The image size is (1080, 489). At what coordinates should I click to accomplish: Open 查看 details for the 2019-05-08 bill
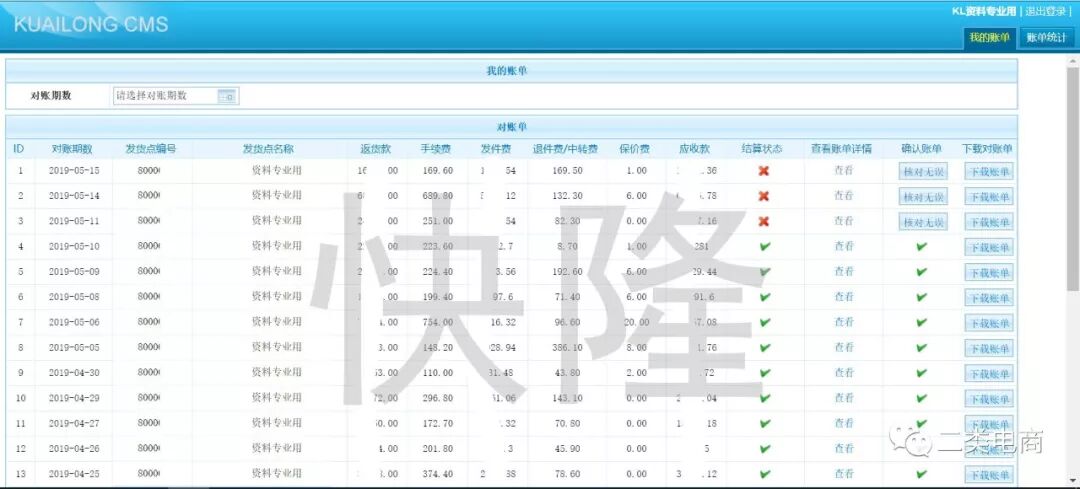pos(844,296)
